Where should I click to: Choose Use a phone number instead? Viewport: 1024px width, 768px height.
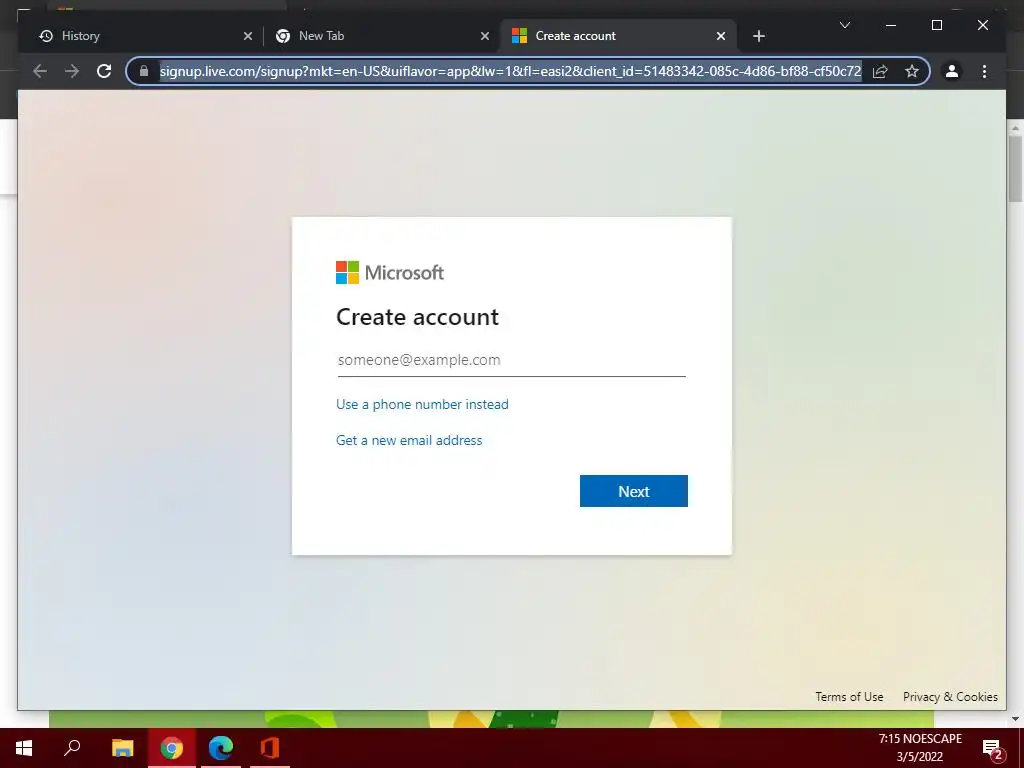(422, 404)
